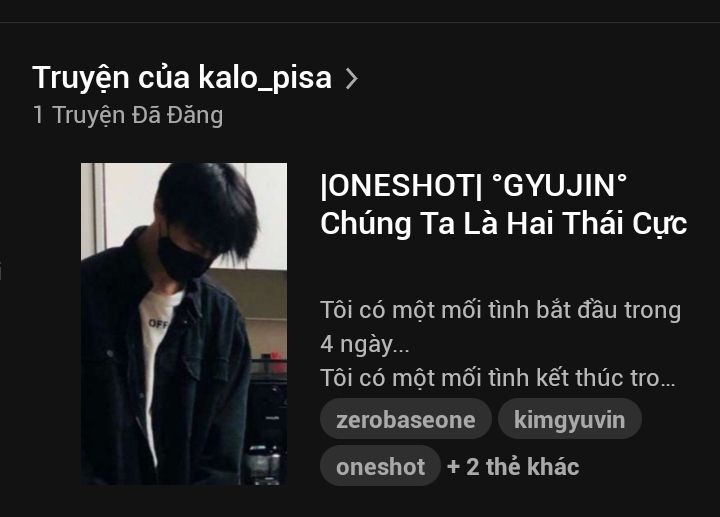Expand '+ 2 thẻ khác' more tags
This screenshot has height=517, width=720.
[513, 466]
